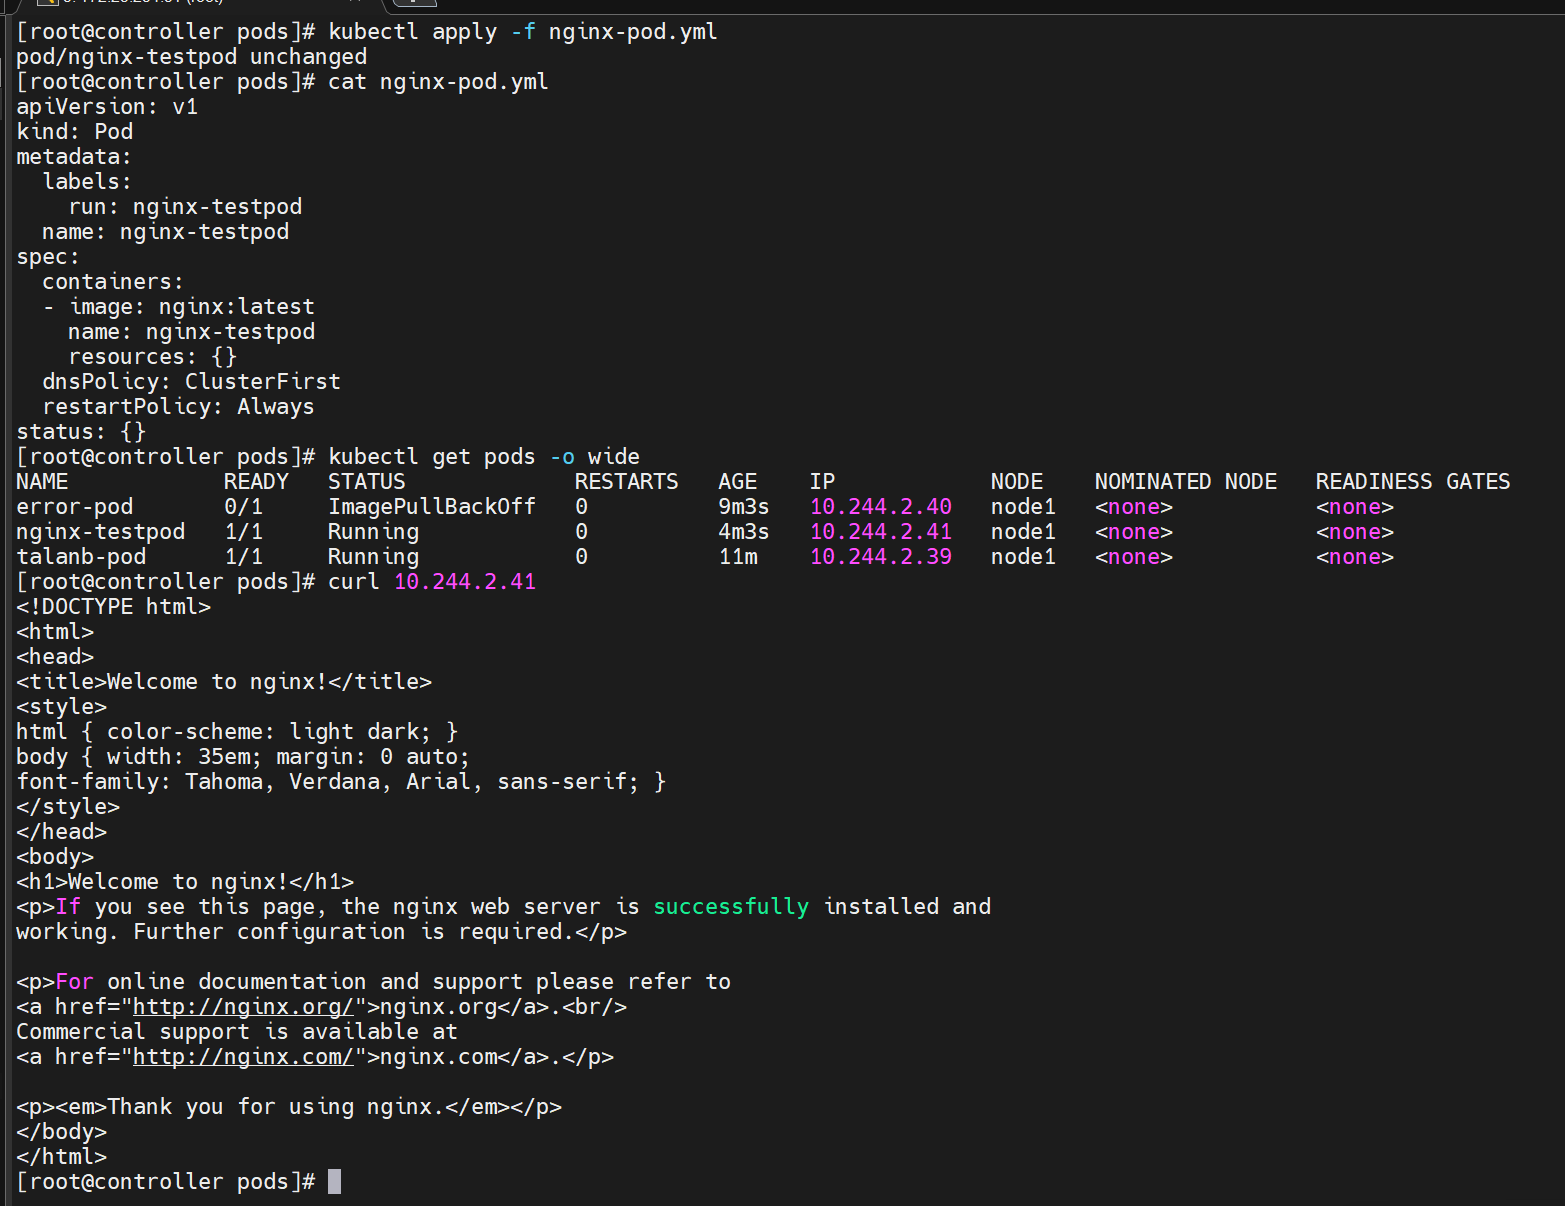Select the 'error-pod' name in the pod table
This screenshot has width=1565, height=1206.
[75, 507]
